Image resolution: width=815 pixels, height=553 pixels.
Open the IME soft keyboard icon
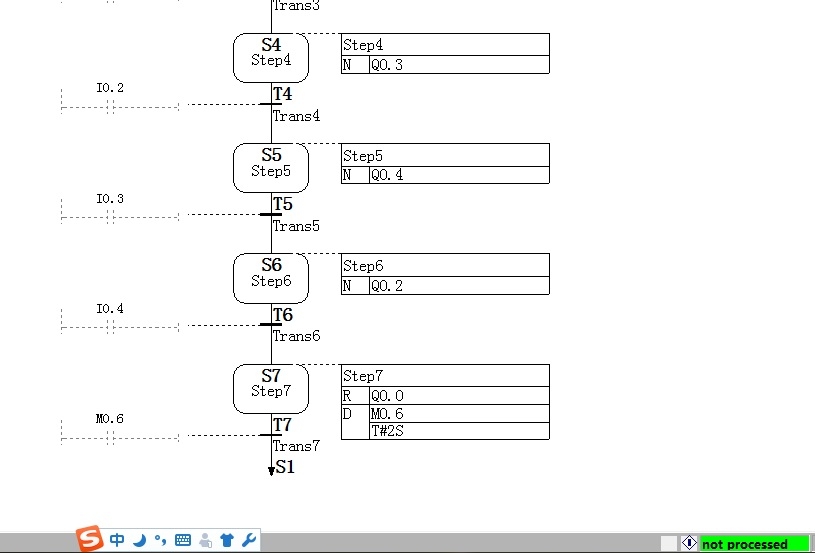pyautogui.click(x=183, y=541)
